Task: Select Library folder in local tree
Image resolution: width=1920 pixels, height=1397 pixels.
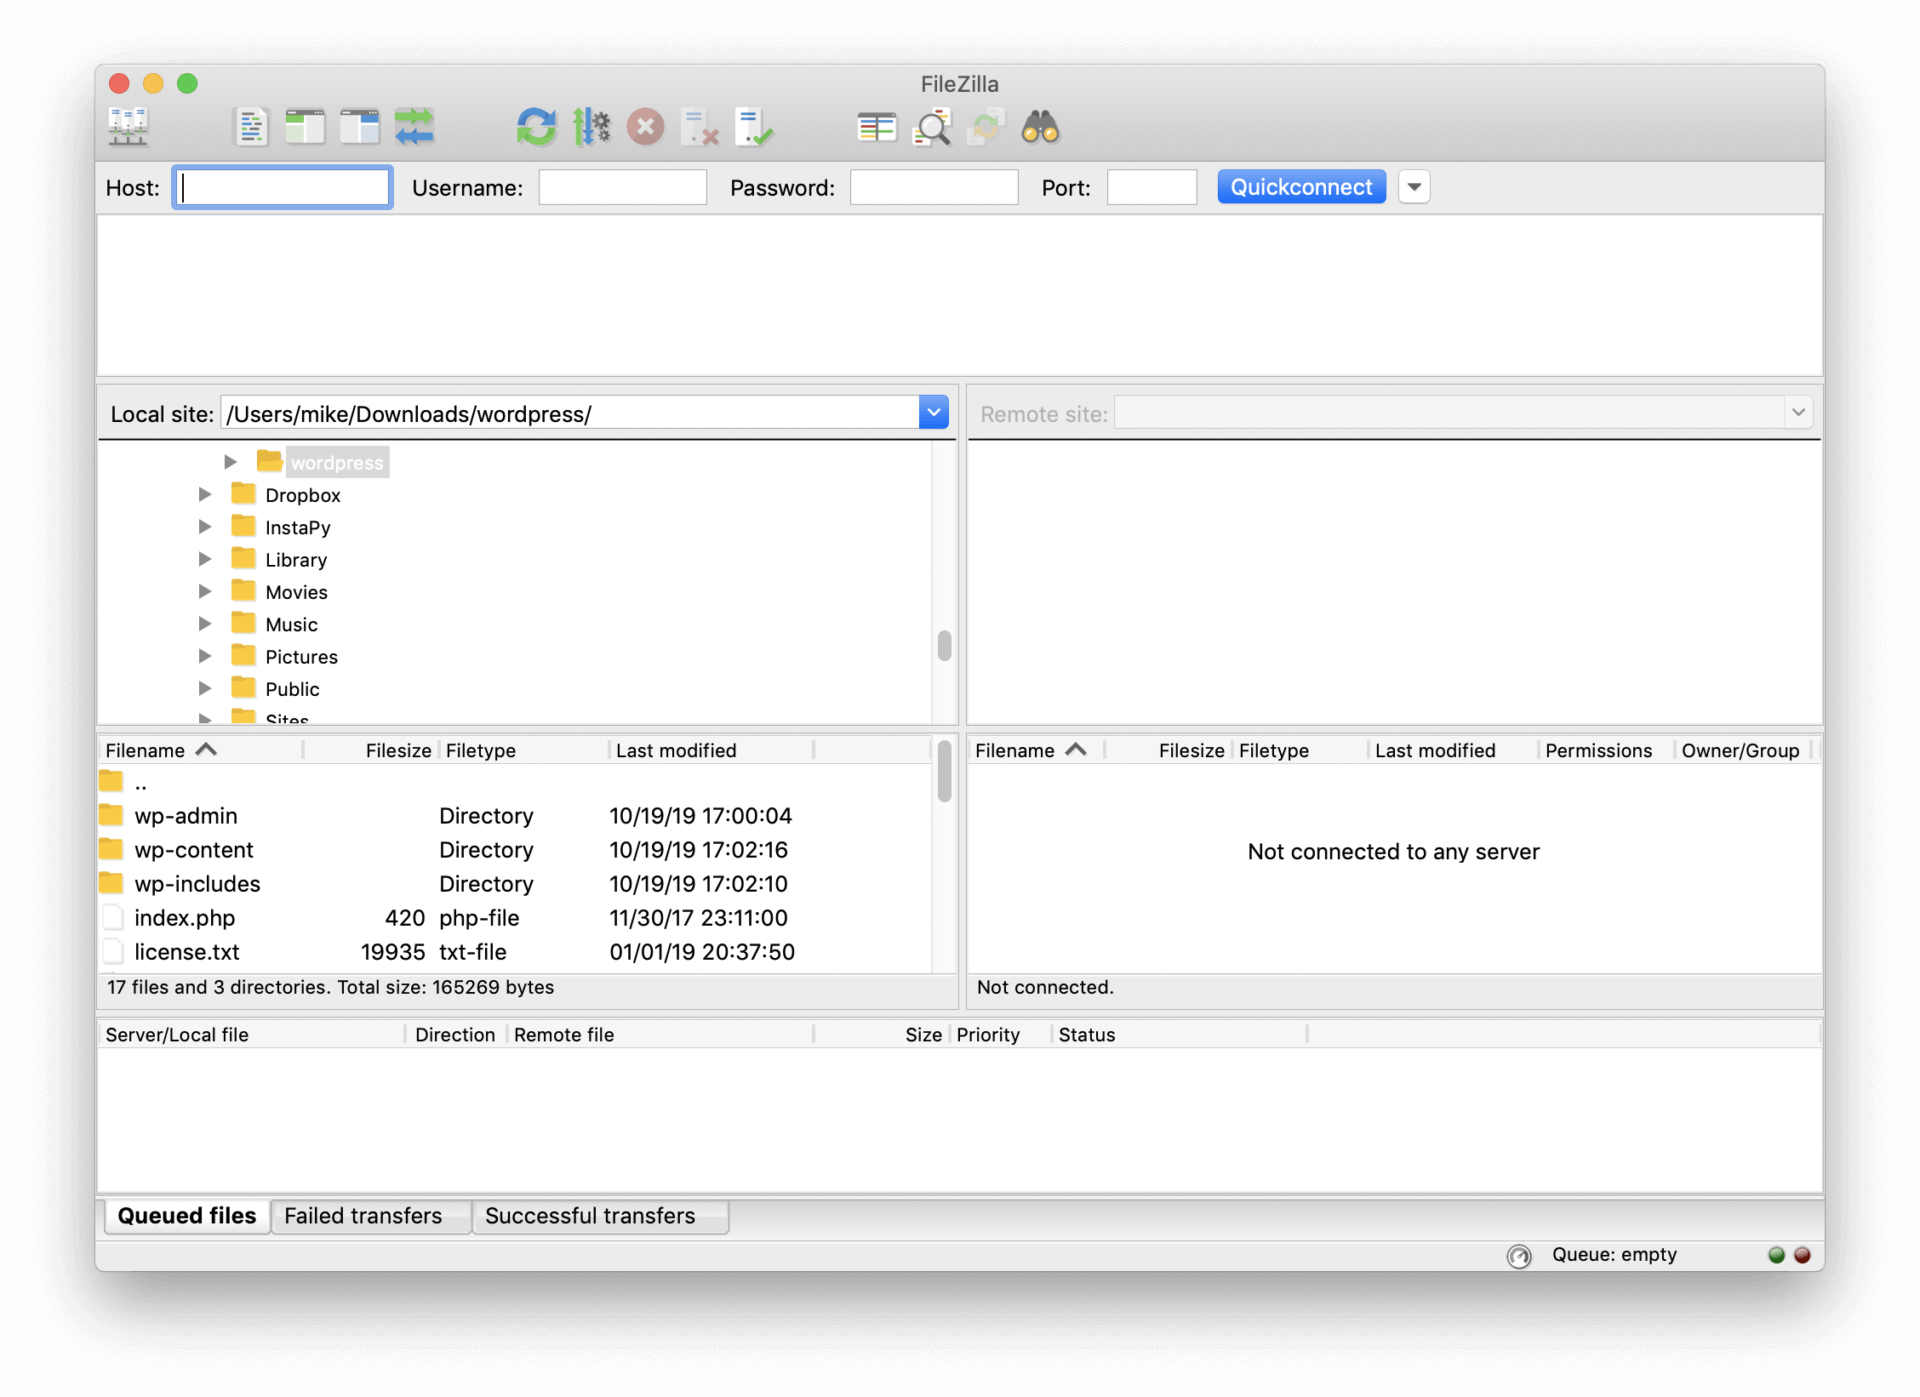Action: point(295,560)
